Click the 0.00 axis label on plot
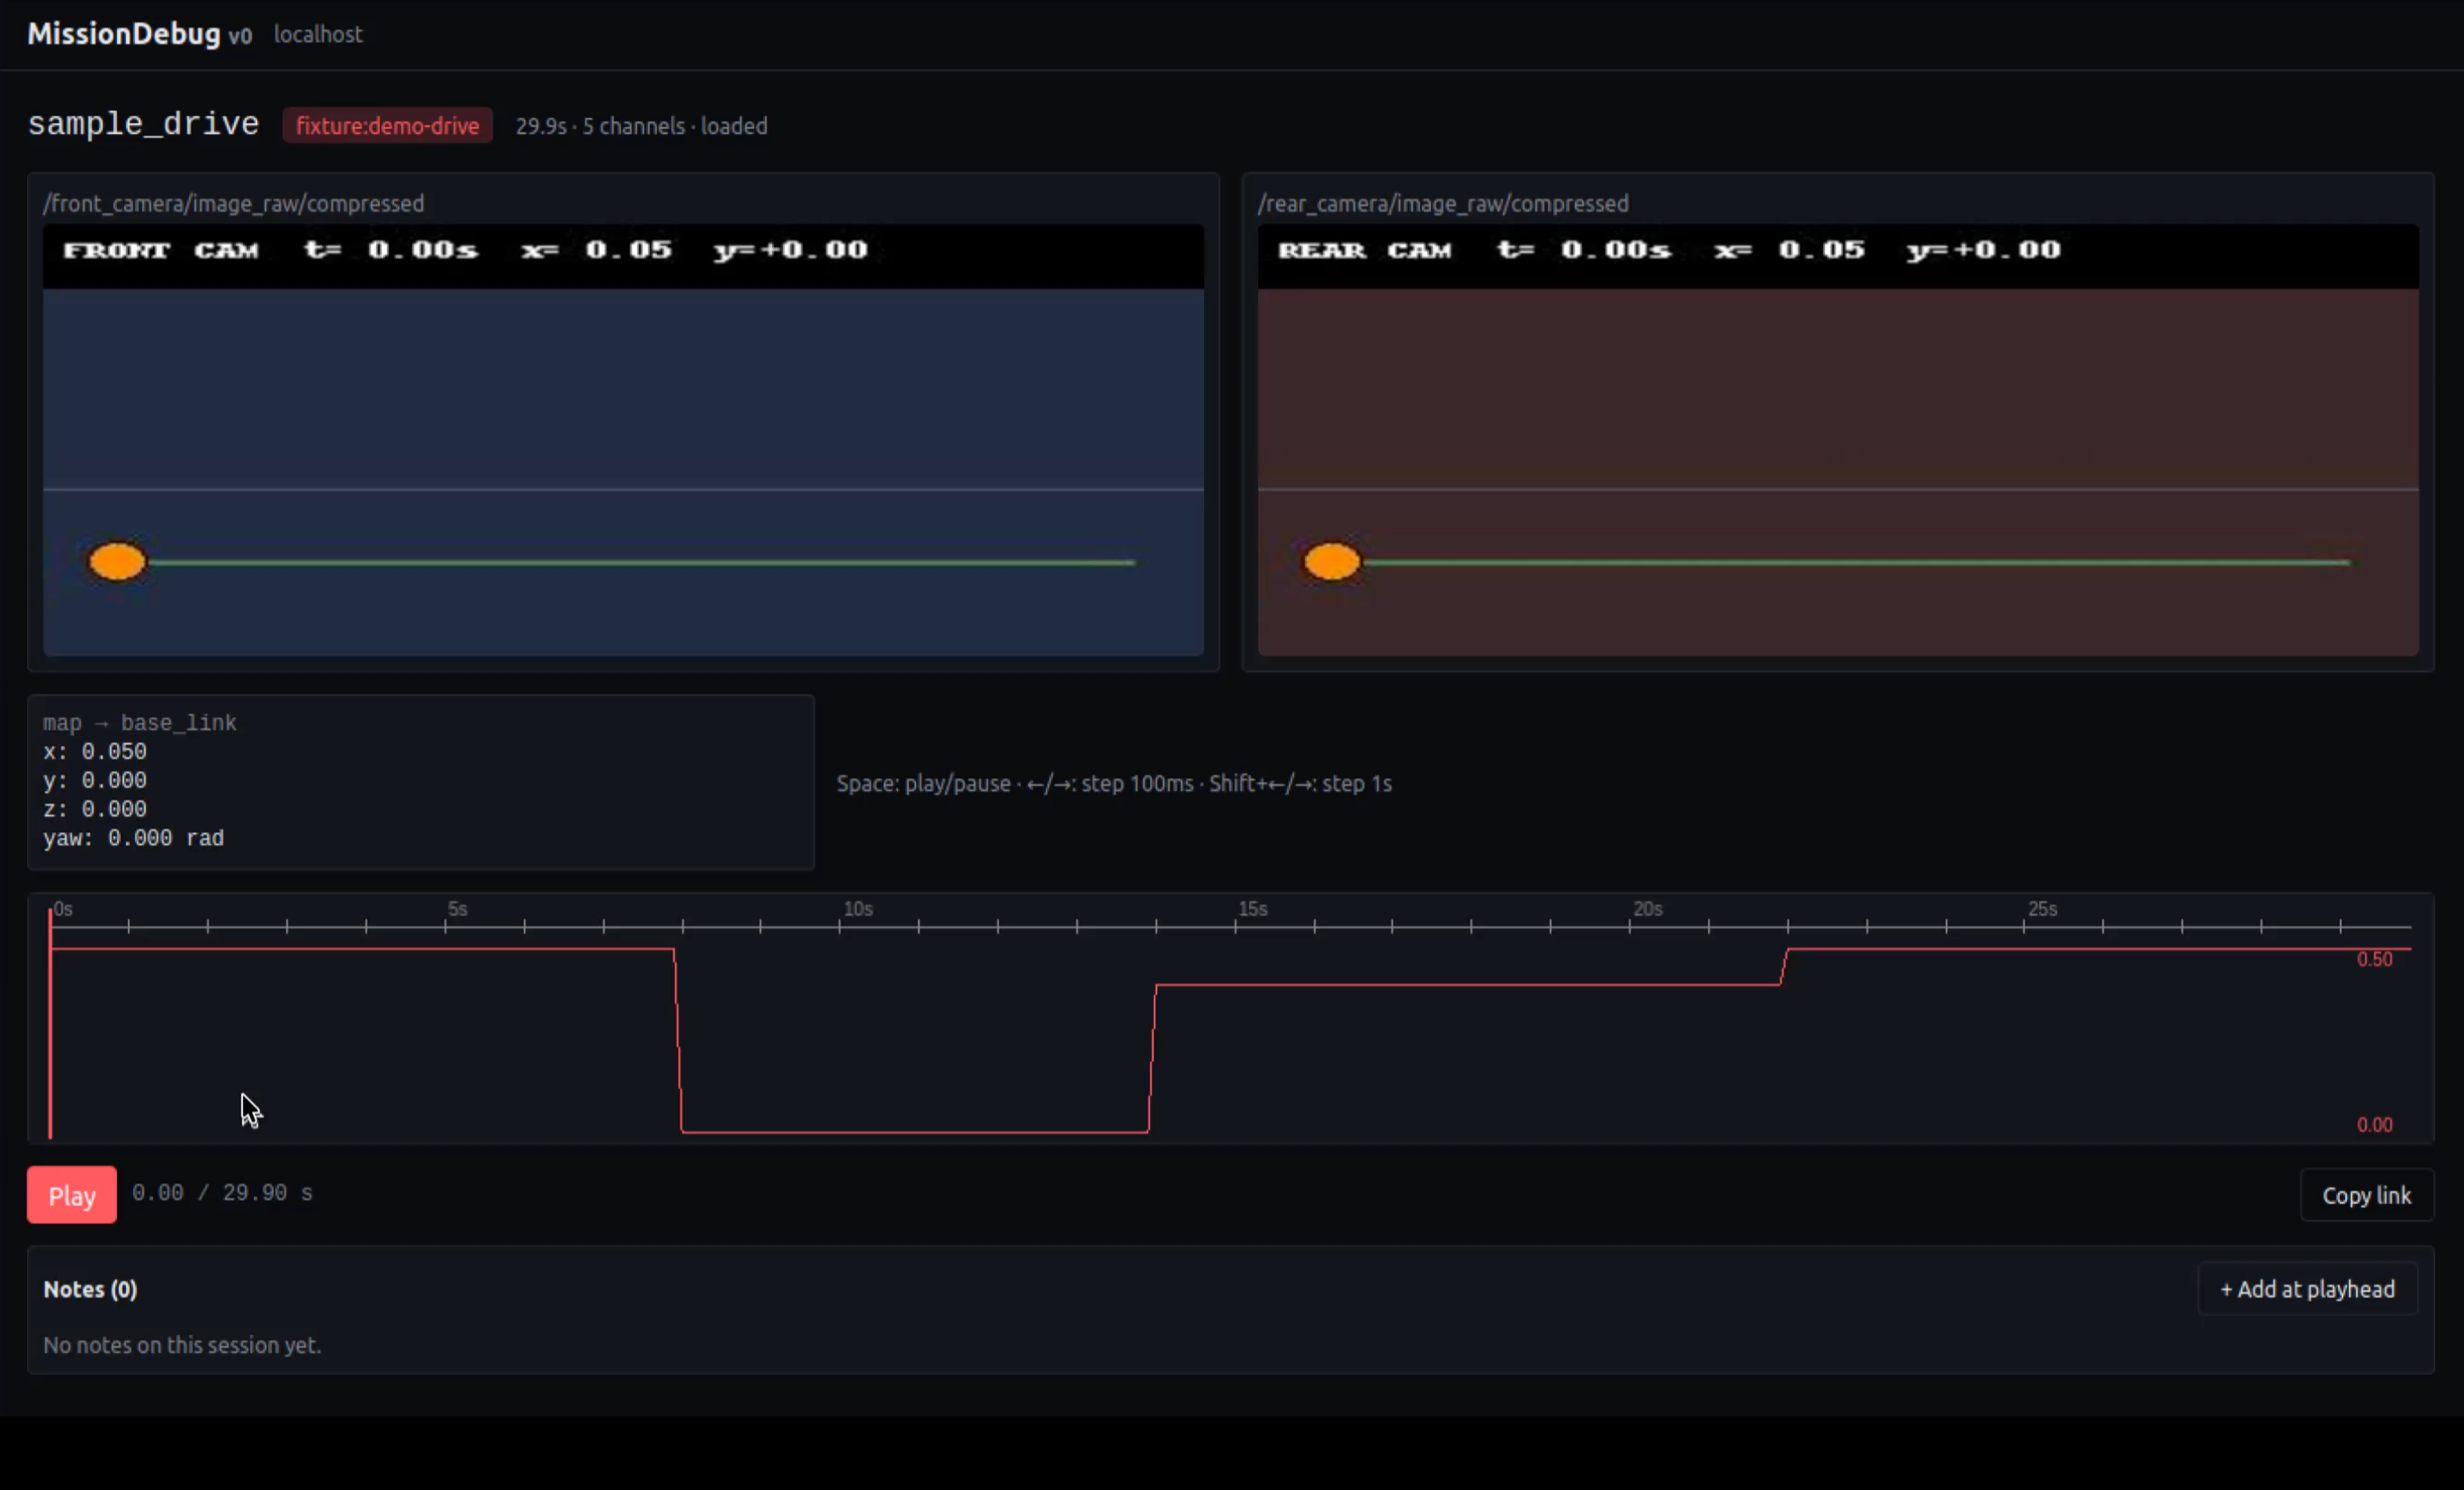The width and height of the screenshot is (2464, 1490). [2374, 1125]
